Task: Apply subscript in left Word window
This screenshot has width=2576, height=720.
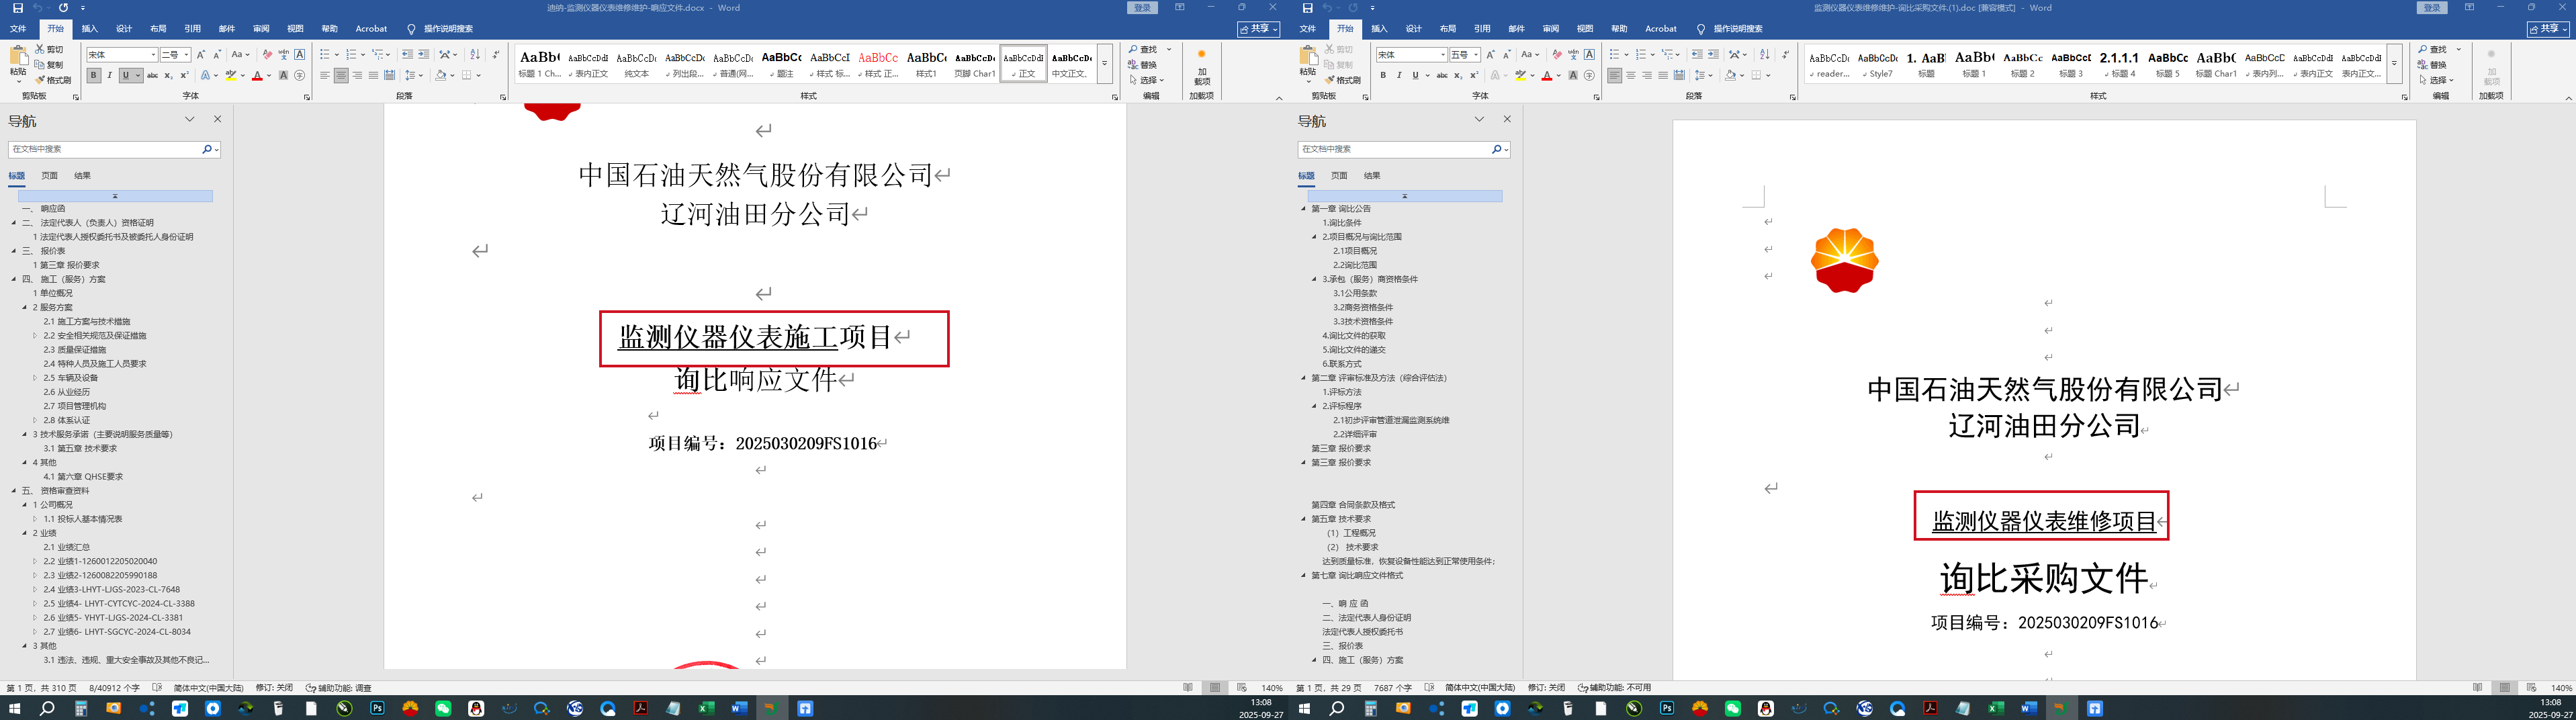Action: pos(168,75)
